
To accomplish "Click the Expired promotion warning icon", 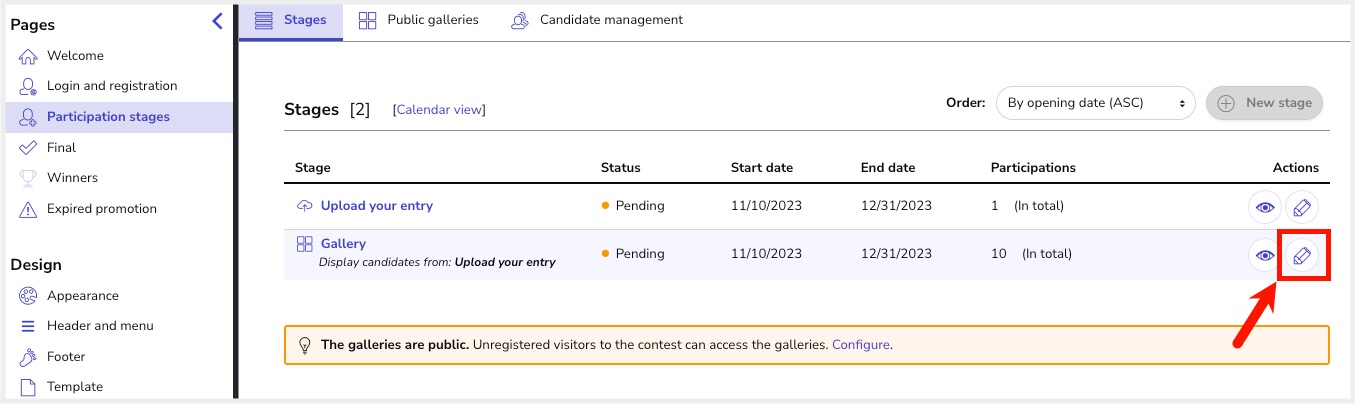I will pos(28,209).
